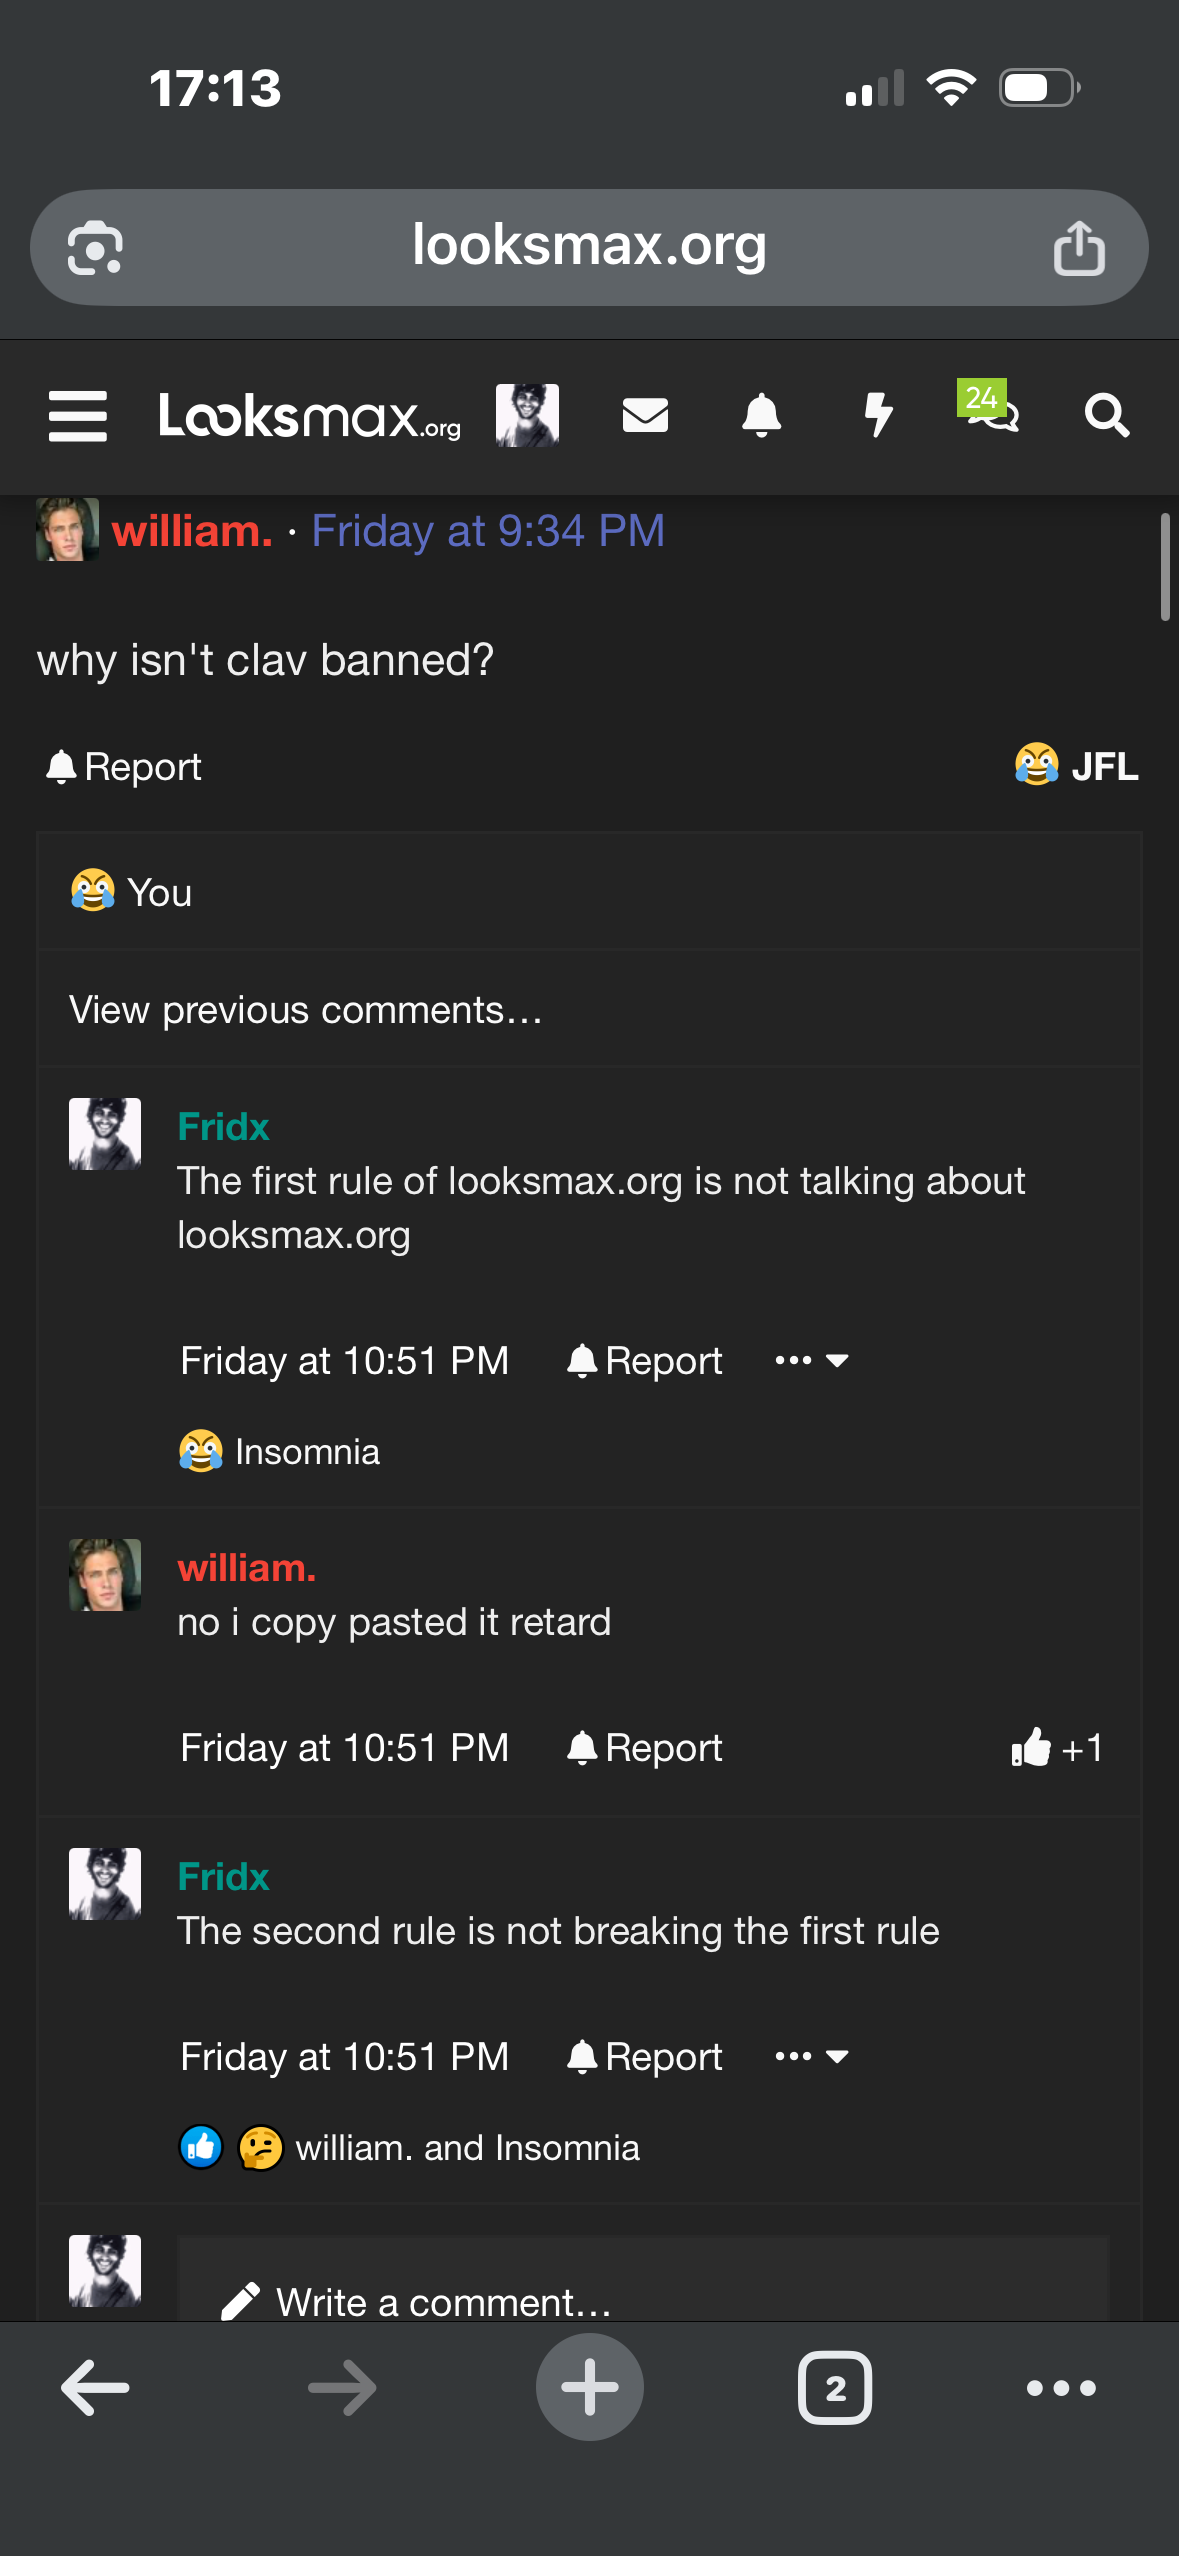
Task: Expand options on Fridx's second-rule comment
Action: pos(811,2056)
